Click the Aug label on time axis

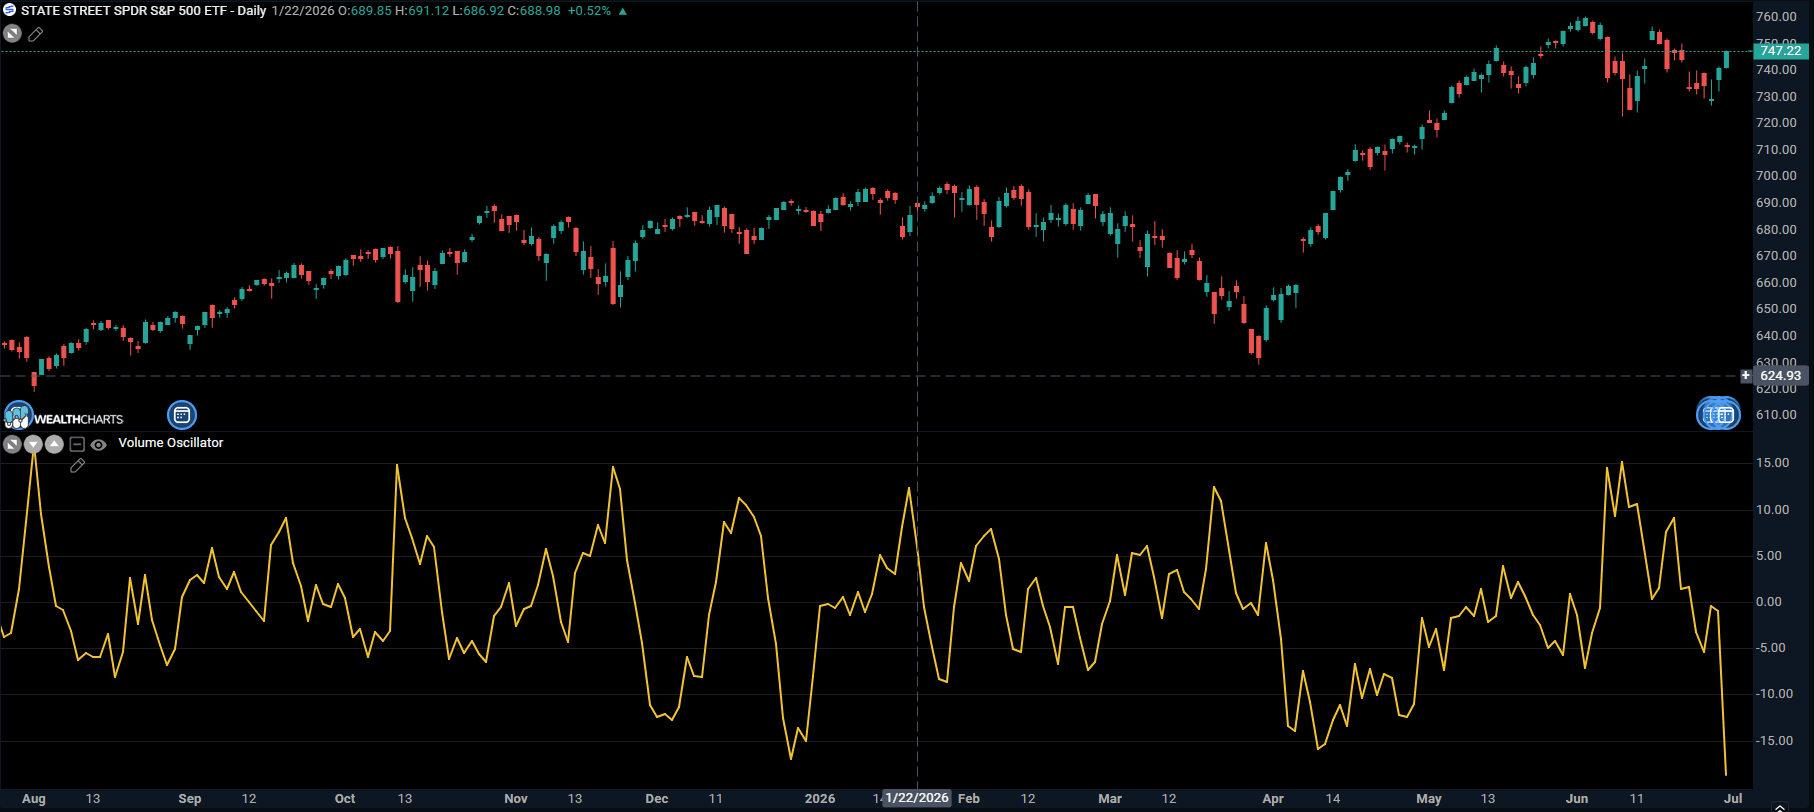coord(34,799)
